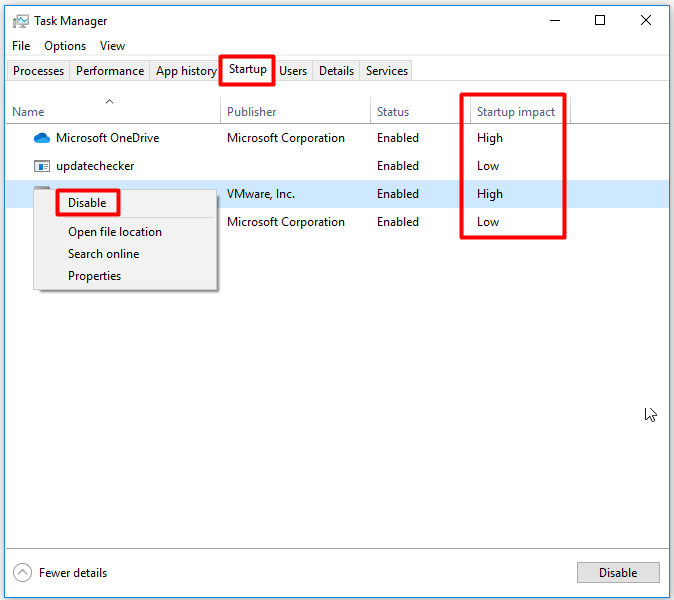Screen dimensions: 674x600
Task: Click Enabled status in the updatechecker row
Action: [398, 166]
